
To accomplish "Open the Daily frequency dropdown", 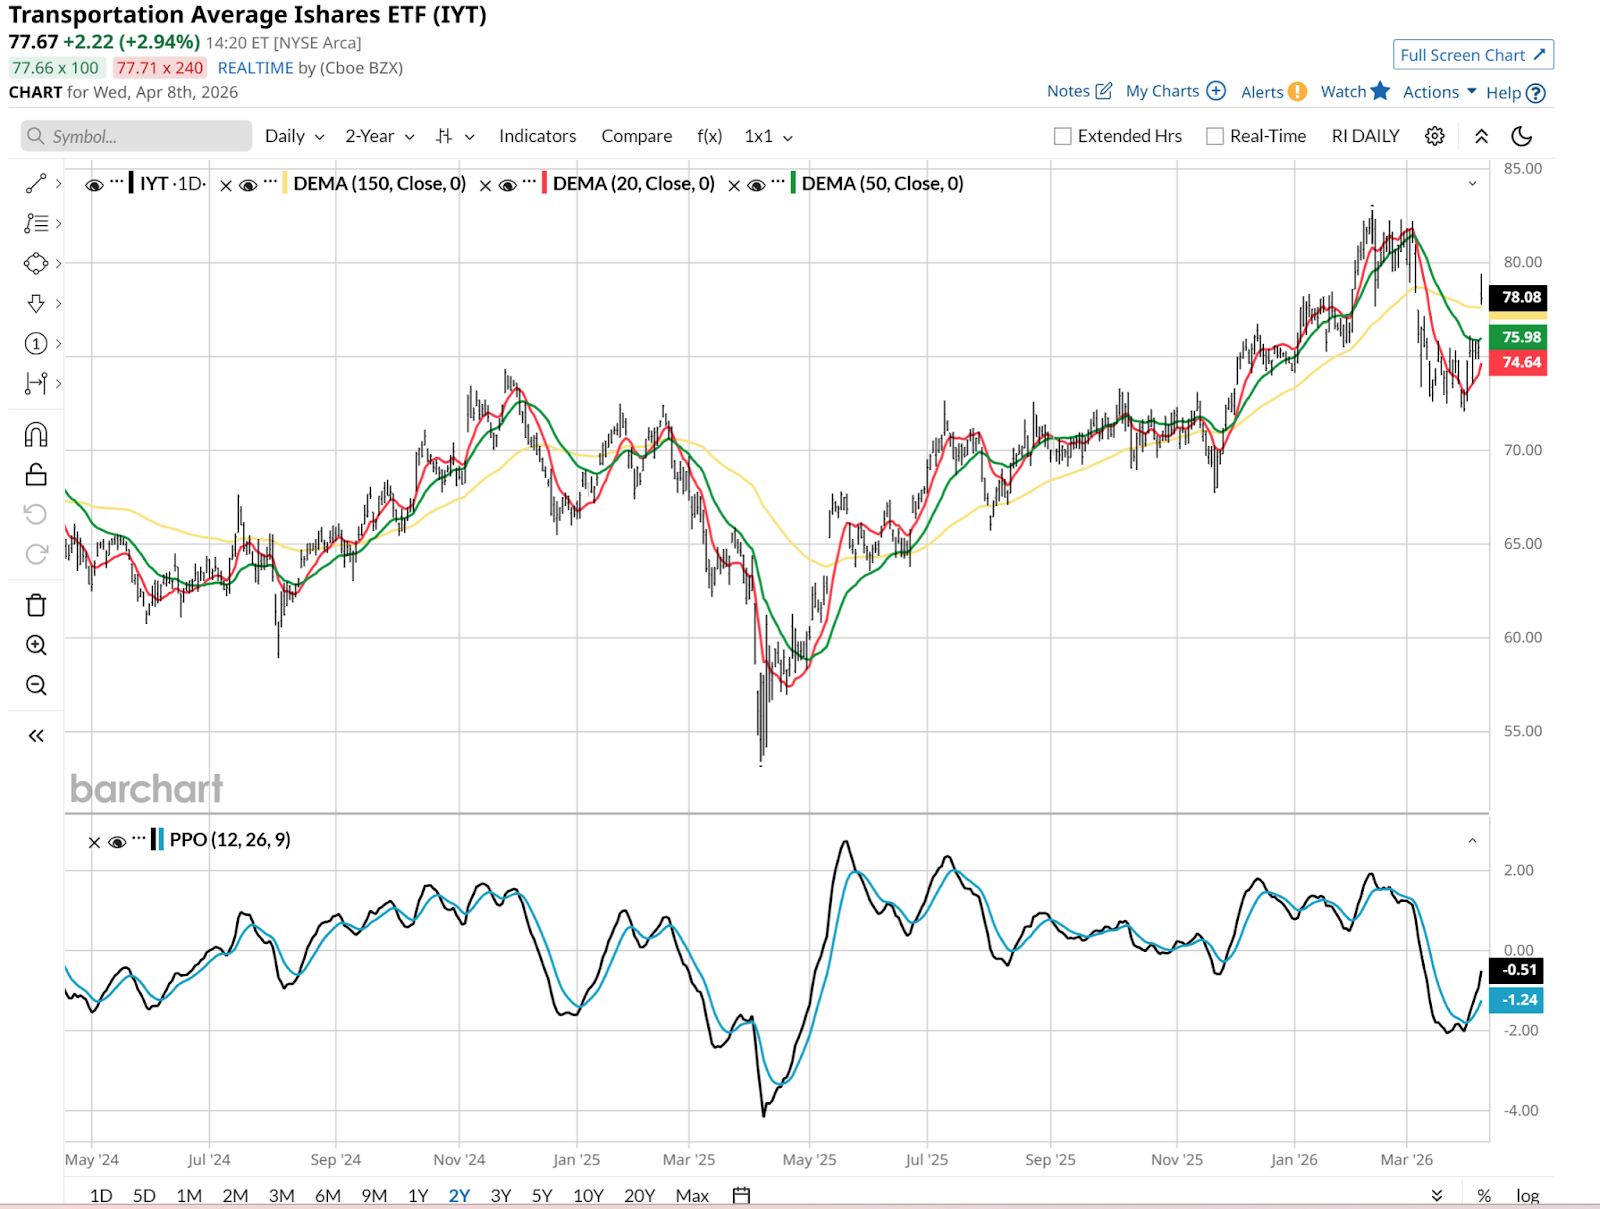I will [294, 136].
